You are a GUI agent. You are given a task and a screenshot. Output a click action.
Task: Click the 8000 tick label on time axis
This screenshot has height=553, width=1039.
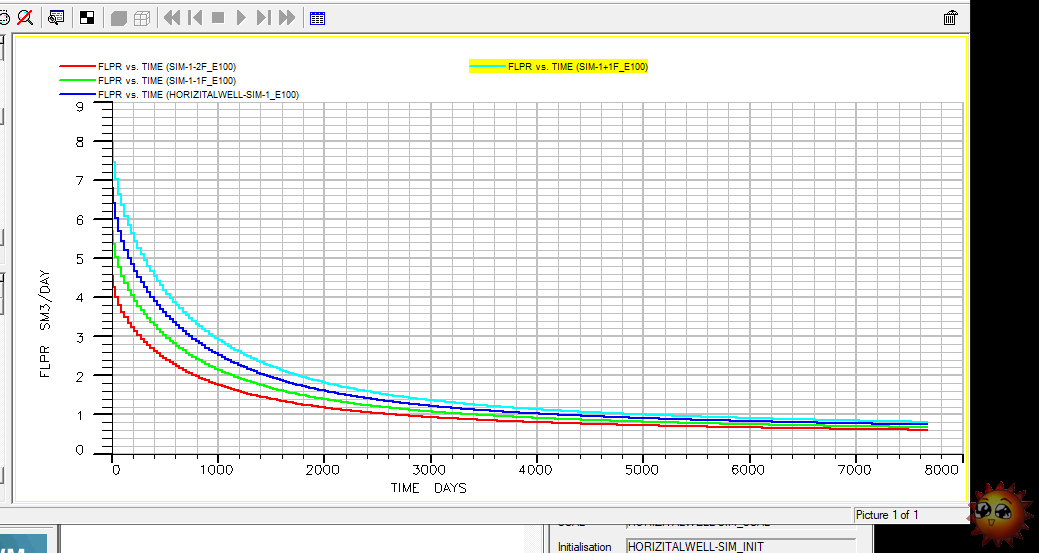click(941, 470)
